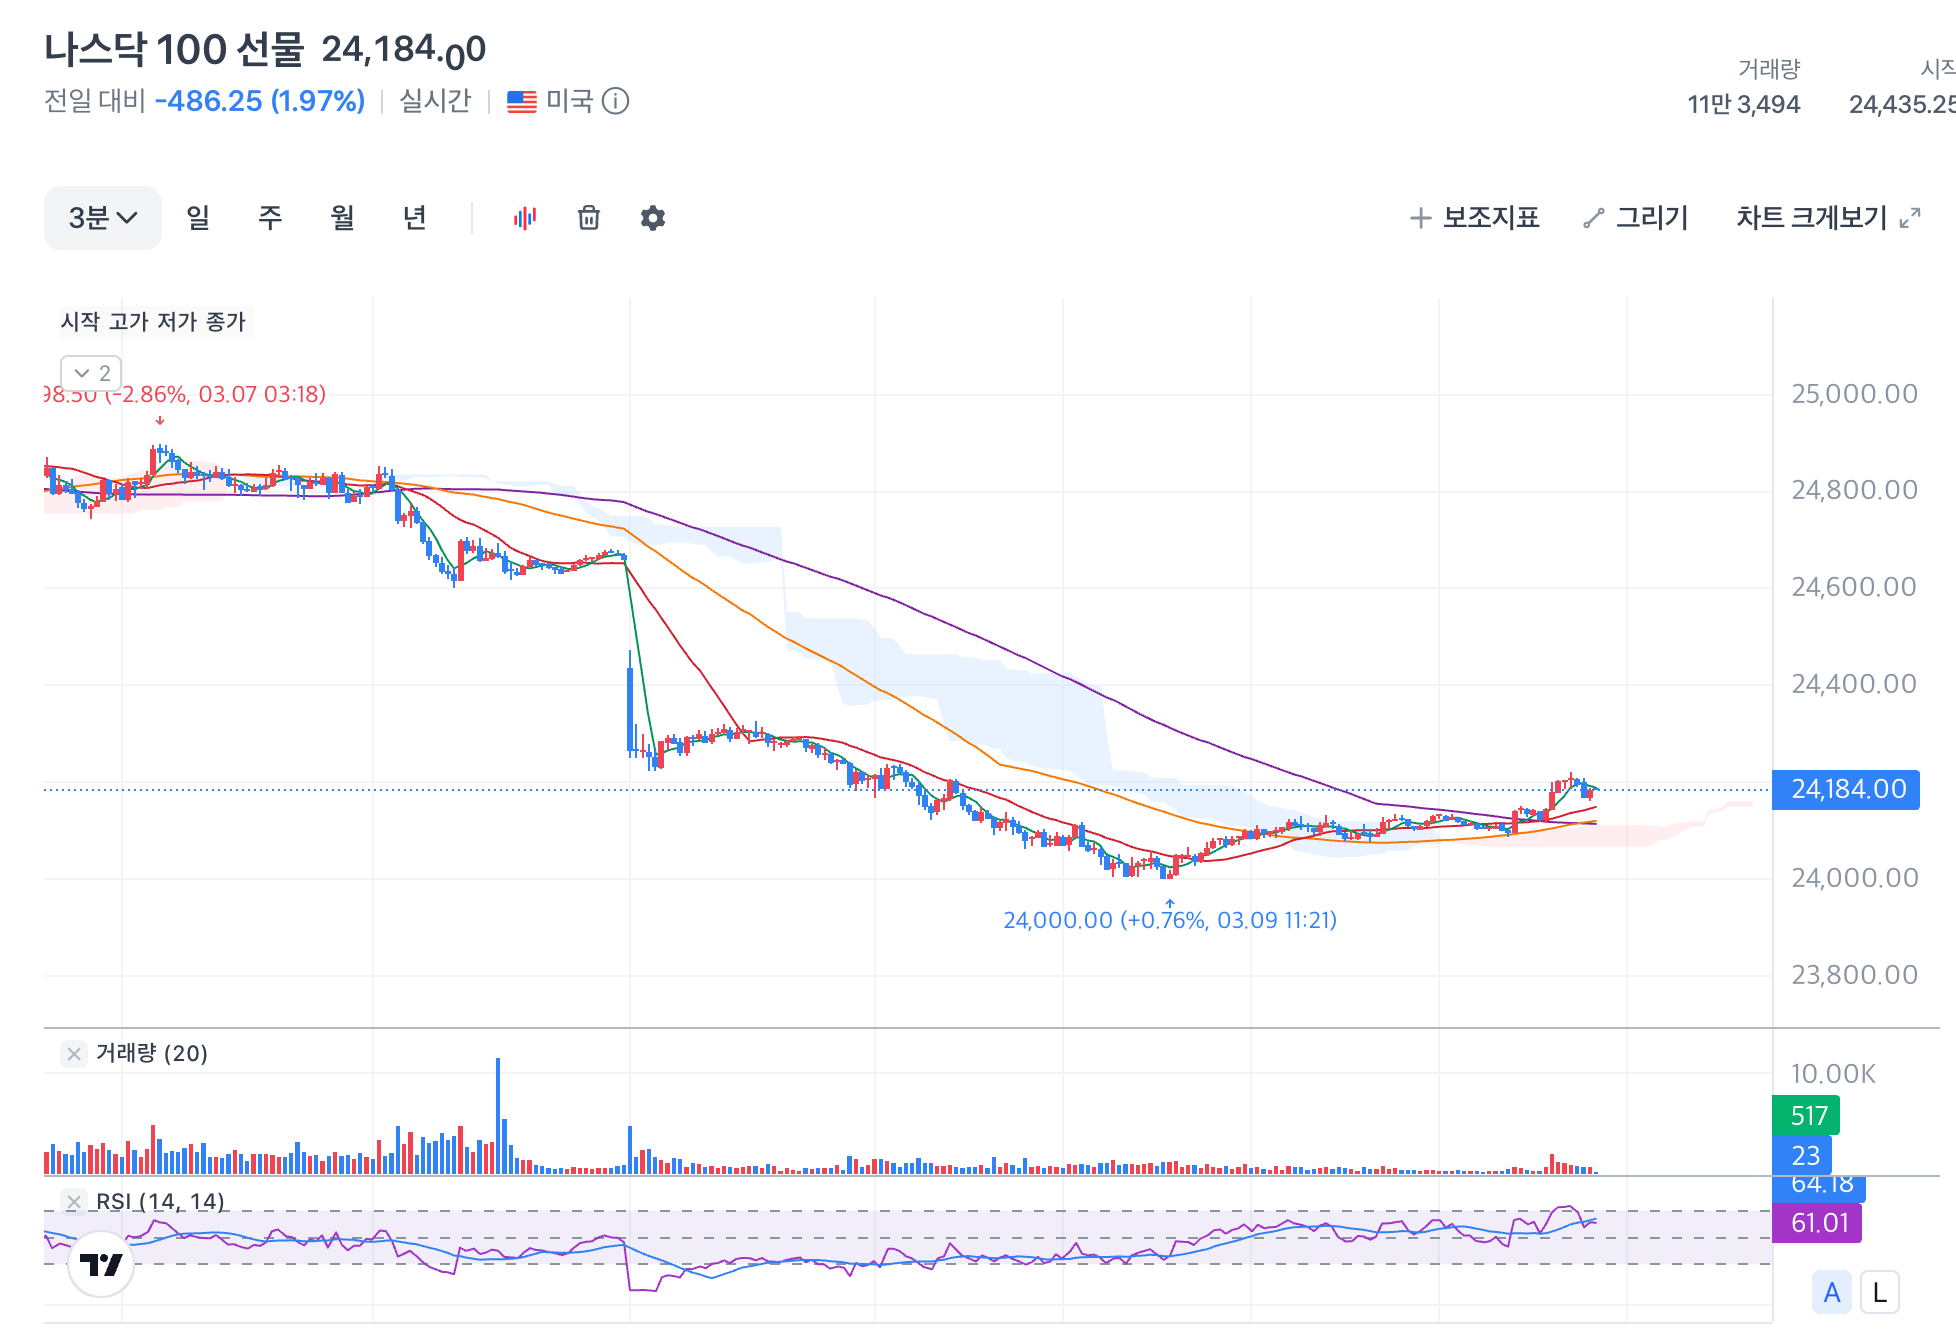The width and height of the screenshot is (1956, 1336).
Task: Click the purple 61.01 RSI value label
Action: (x=1817, y=1223)
